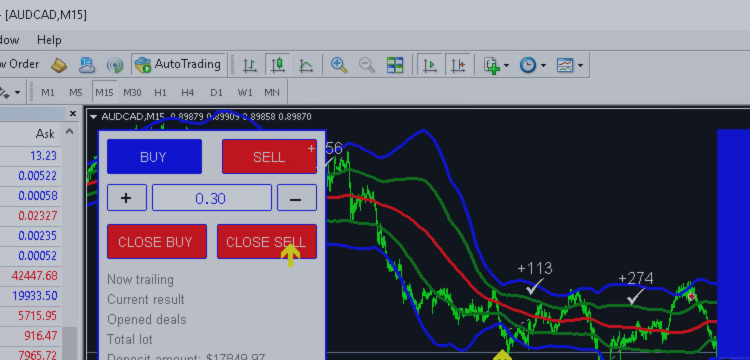
Task: Click the Ask column header
Action: point(45,134)
